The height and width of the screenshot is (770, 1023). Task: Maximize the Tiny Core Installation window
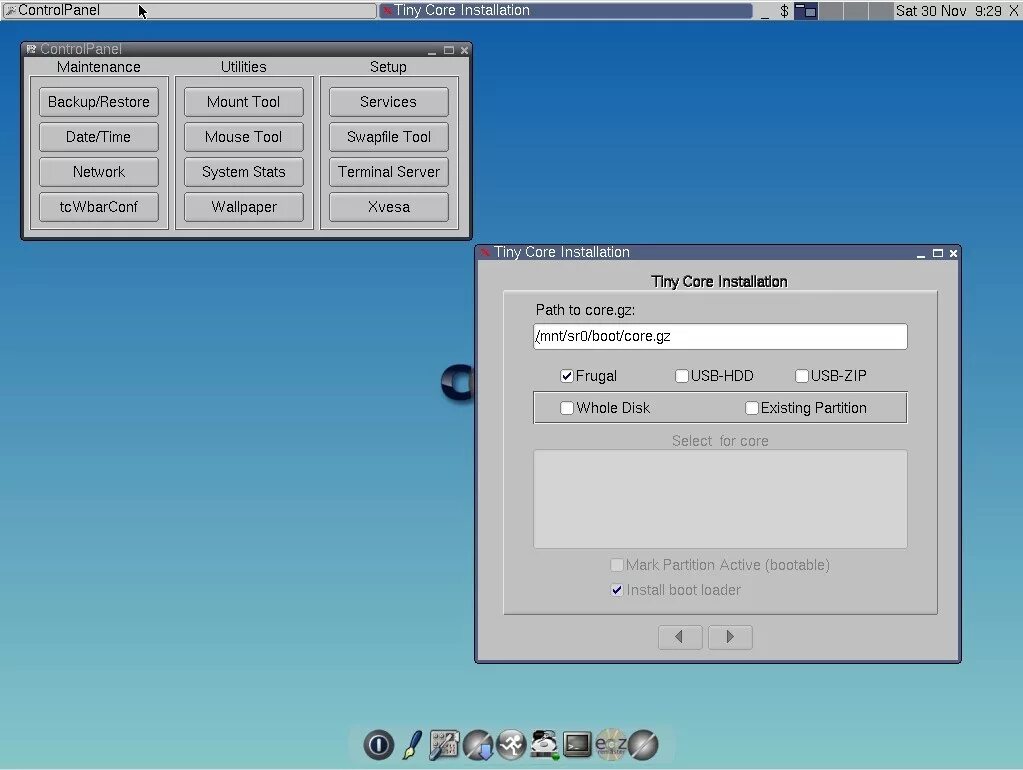click(938, 253)
